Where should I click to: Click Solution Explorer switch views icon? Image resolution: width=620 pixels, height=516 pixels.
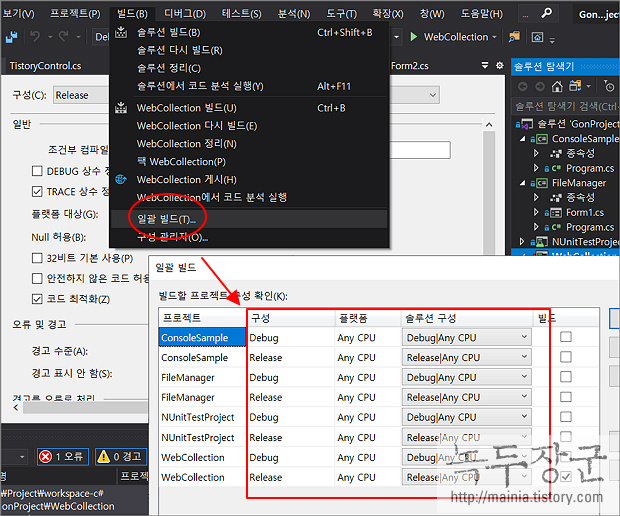pyautogui.click(x=575, y=86)
